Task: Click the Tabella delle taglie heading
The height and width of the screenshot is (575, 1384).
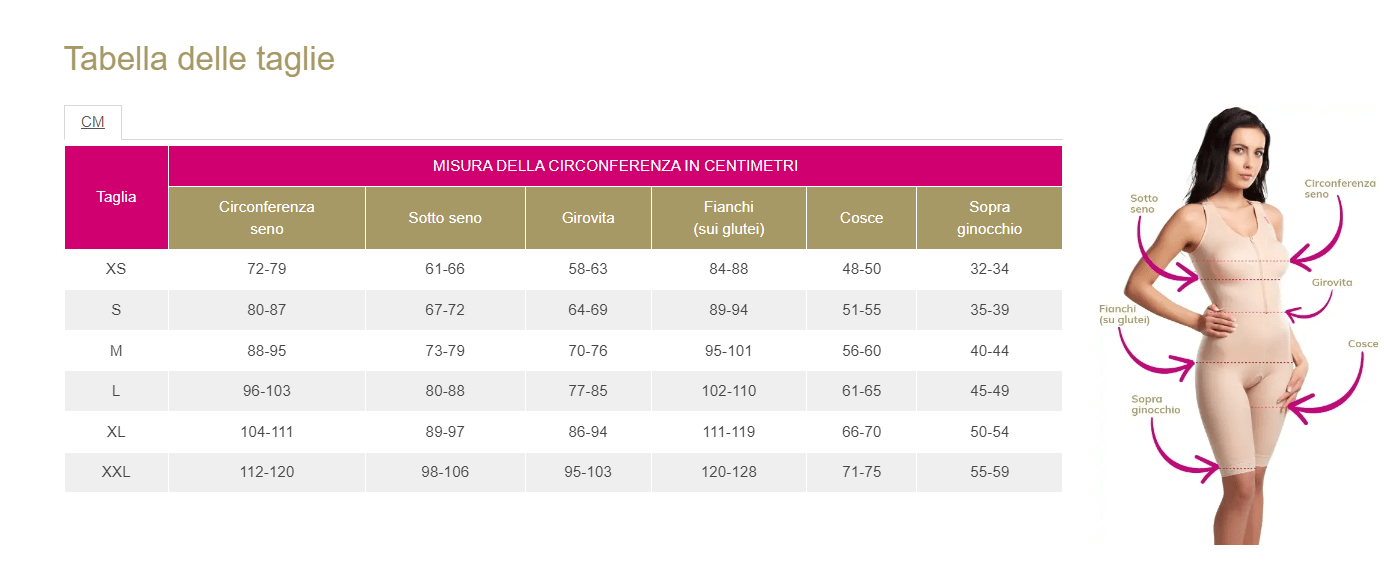Action: pos(199,59)
